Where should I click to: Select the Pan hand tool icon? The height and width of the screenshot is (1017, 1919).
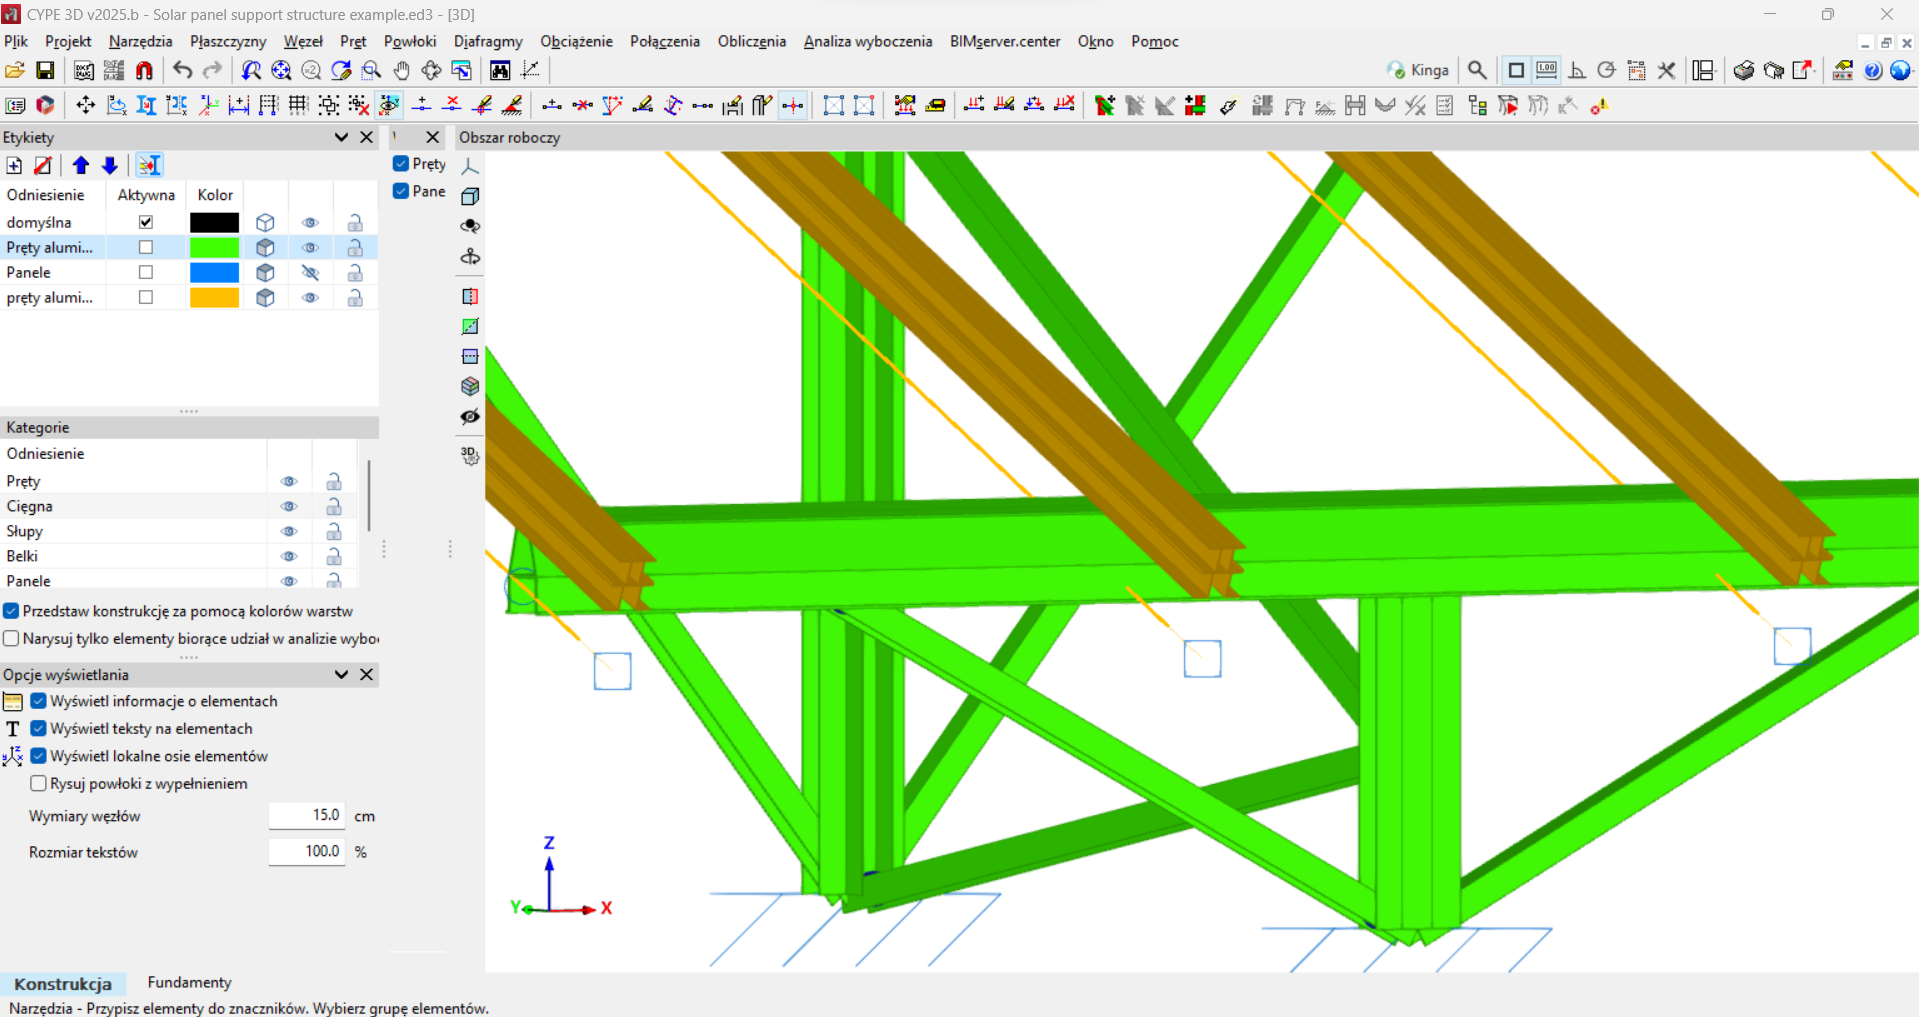point(401,70)
